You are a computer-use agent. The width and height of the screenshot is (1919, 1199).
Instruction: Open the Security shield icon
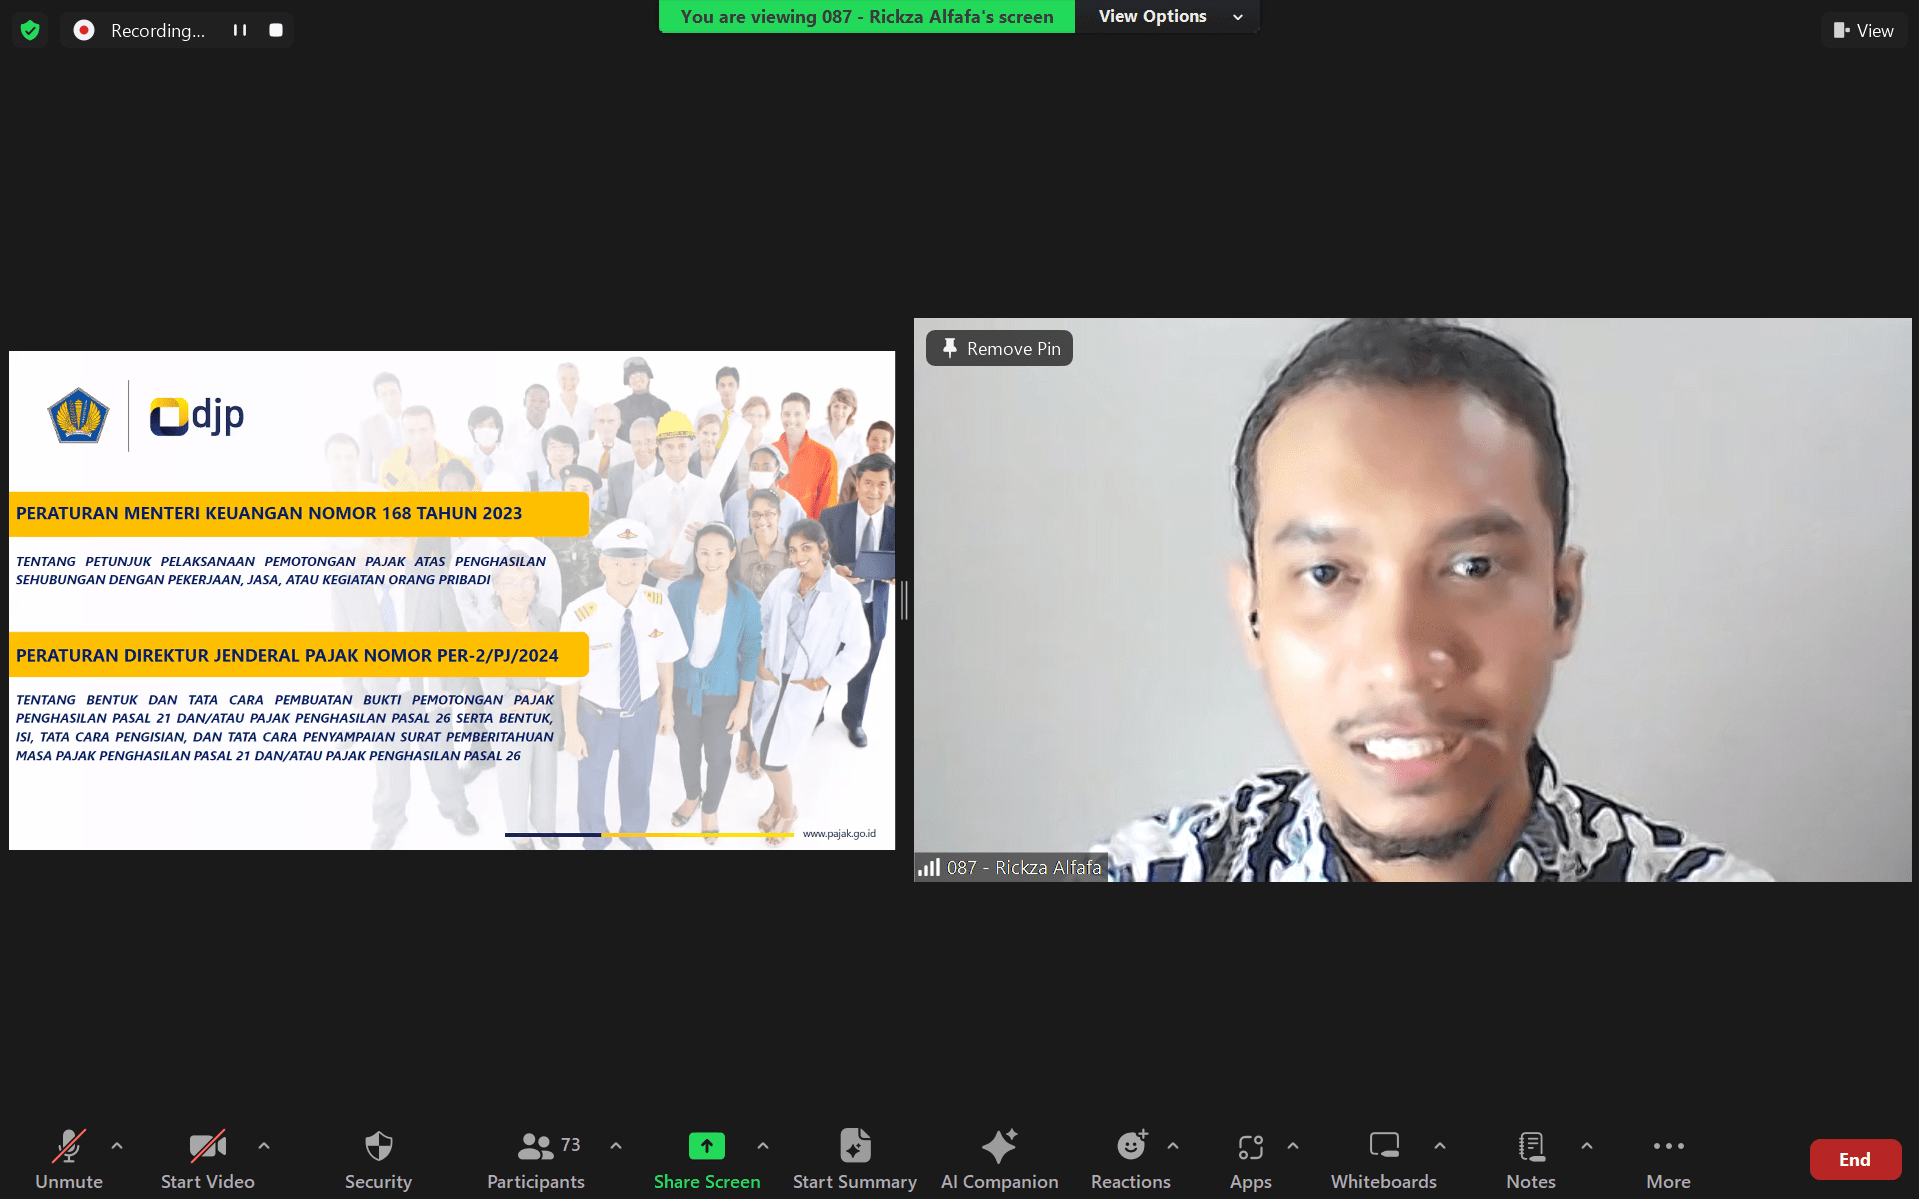378,1146
